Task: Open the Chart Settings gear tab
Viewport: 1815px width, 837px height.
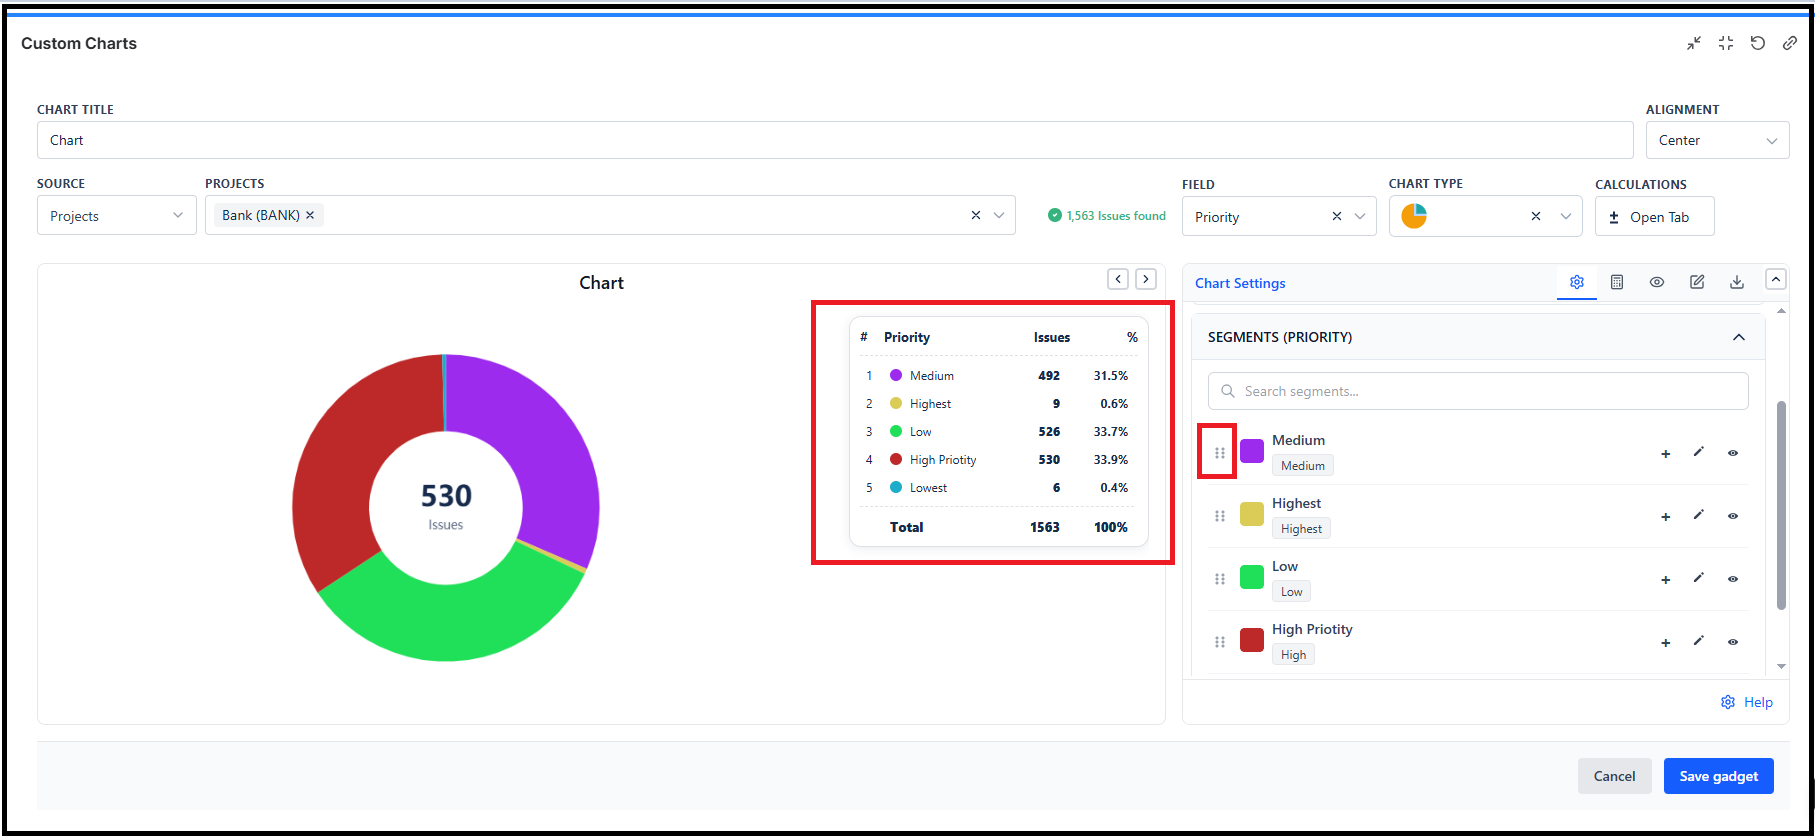Action: (x=1577, y=282)
